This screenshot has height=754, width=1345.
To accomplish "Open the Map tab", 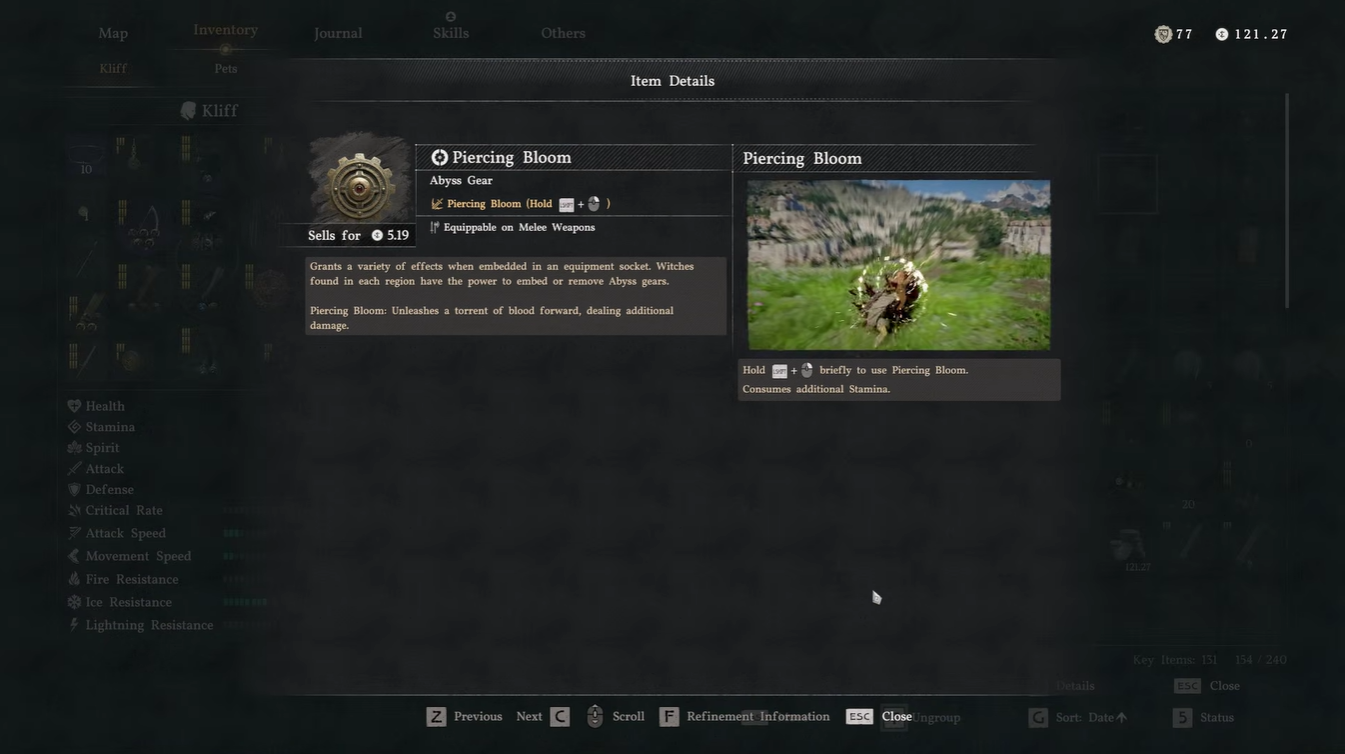I will 113,33.
